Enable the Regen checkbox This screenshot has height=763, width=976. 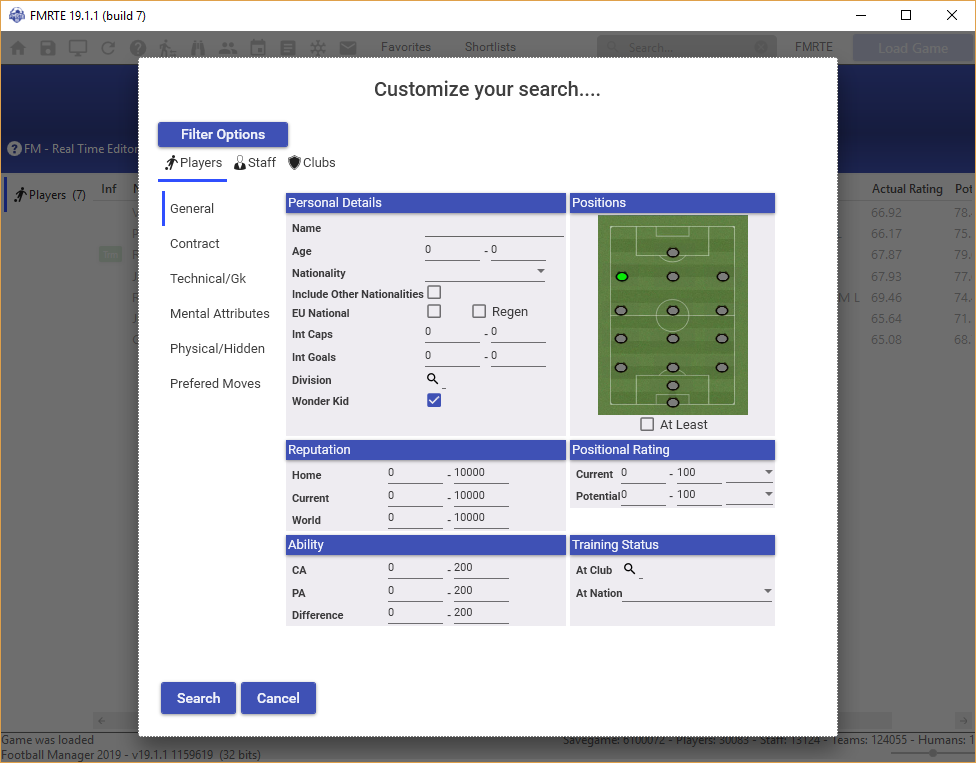479,311
